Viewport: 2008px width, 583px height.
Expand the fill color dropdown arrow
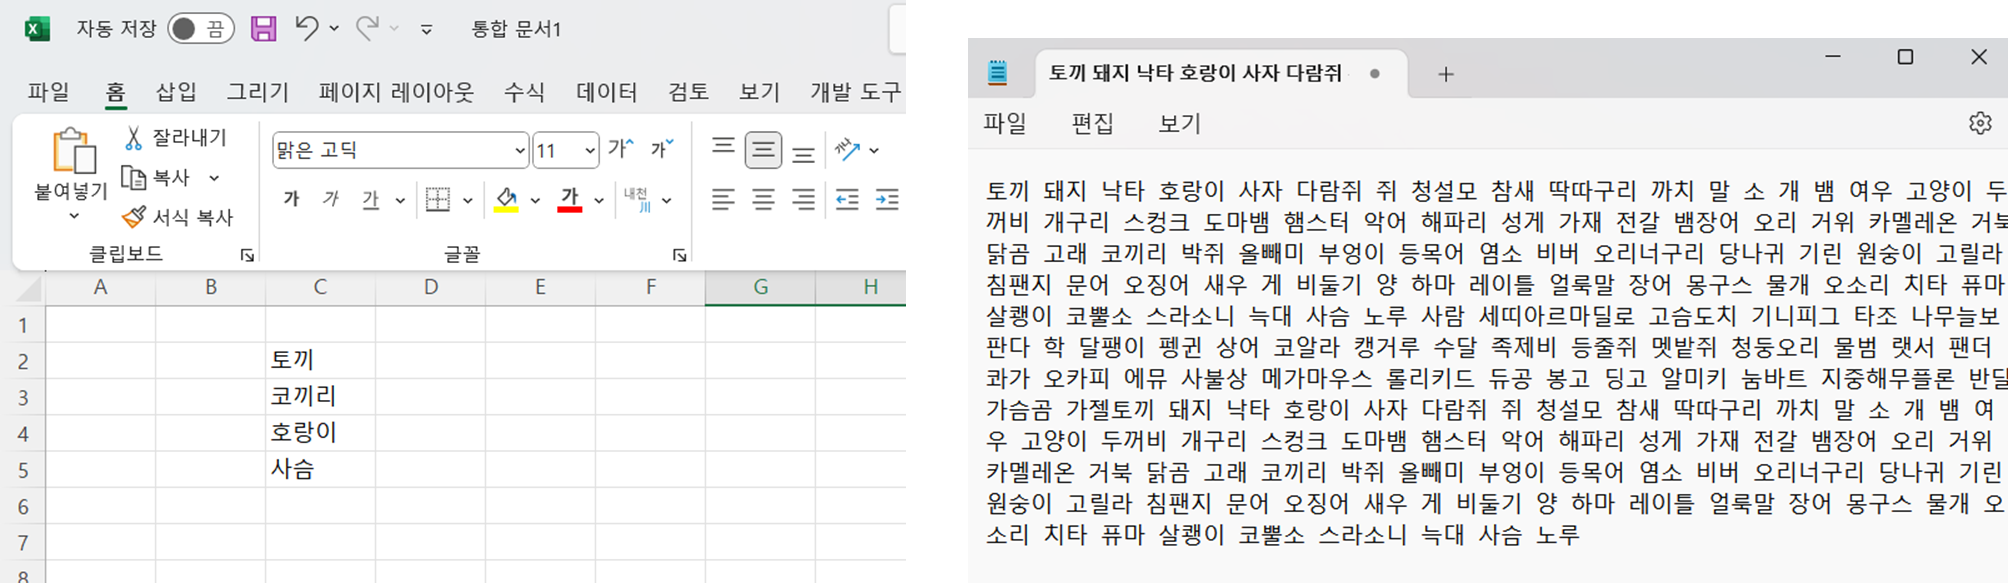pyautogui.click(x=536, y=200)
